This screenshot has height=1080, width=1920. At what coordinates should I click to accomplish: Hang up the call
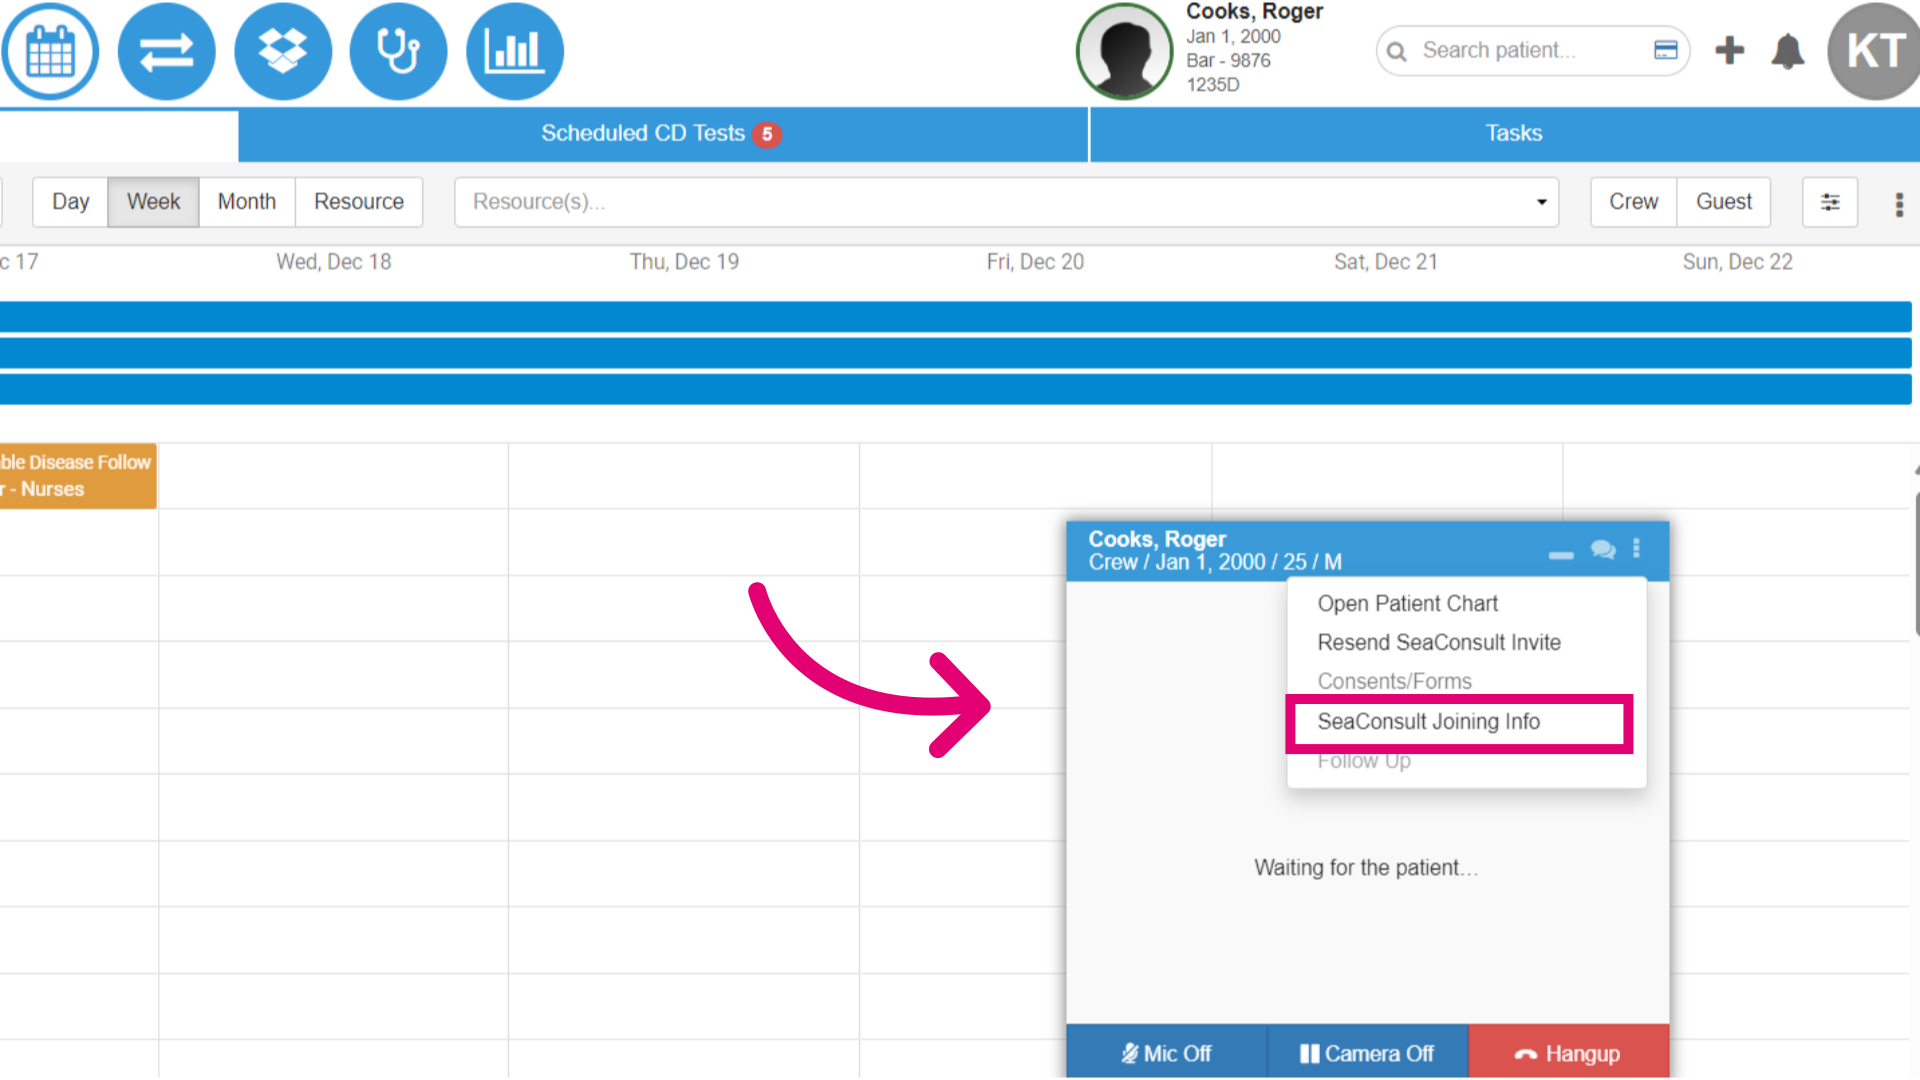pos(1568,1053)
